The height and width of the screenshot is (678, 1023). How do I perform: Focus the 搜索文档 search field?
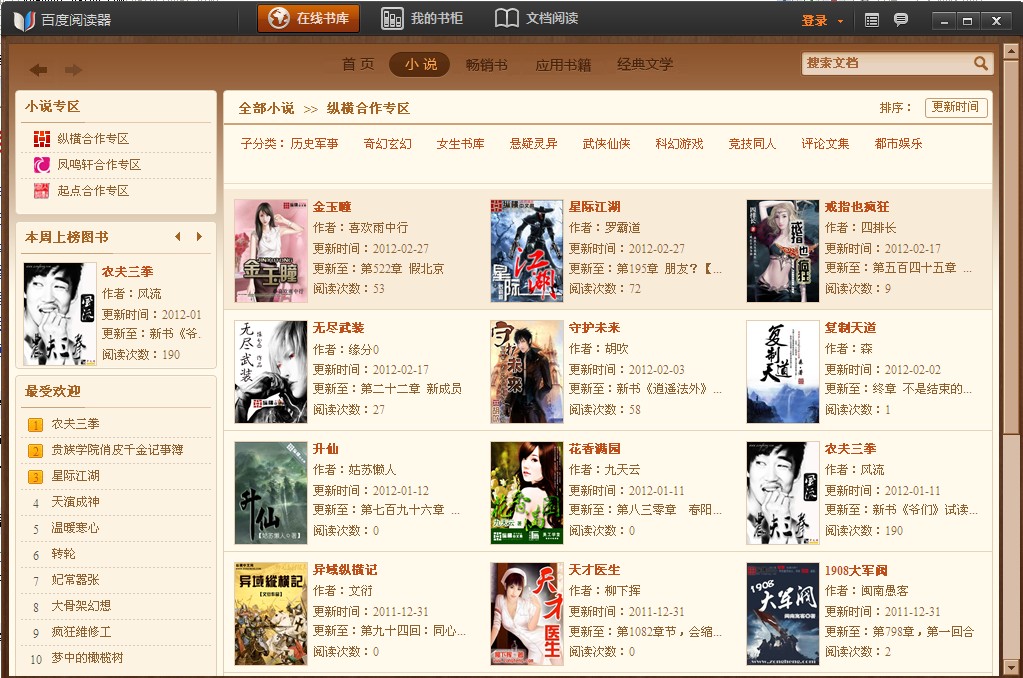887,63
